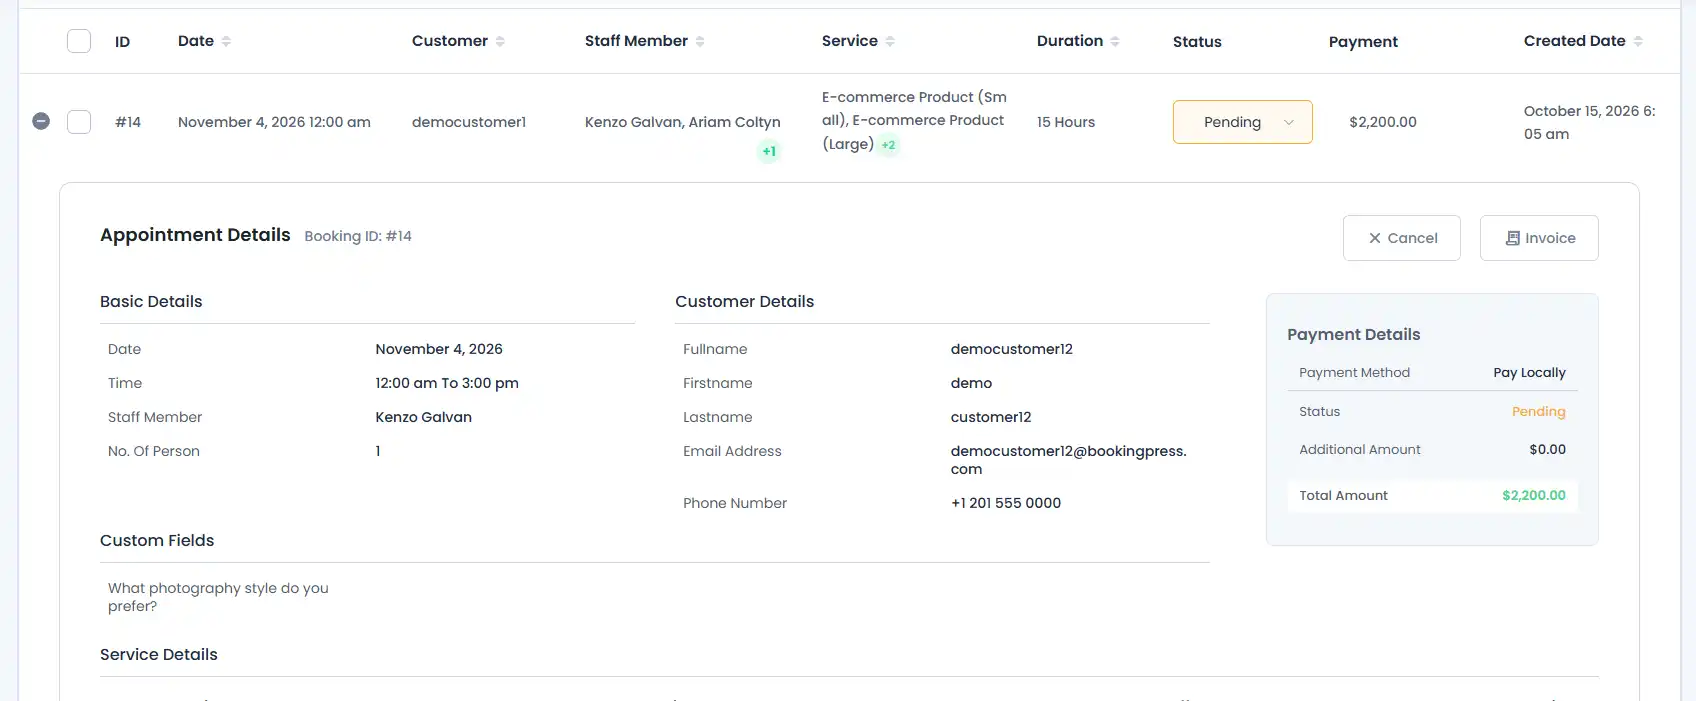Sort by Staff Member column arrows
This screenshot has height=701, width=1696.
700,41
